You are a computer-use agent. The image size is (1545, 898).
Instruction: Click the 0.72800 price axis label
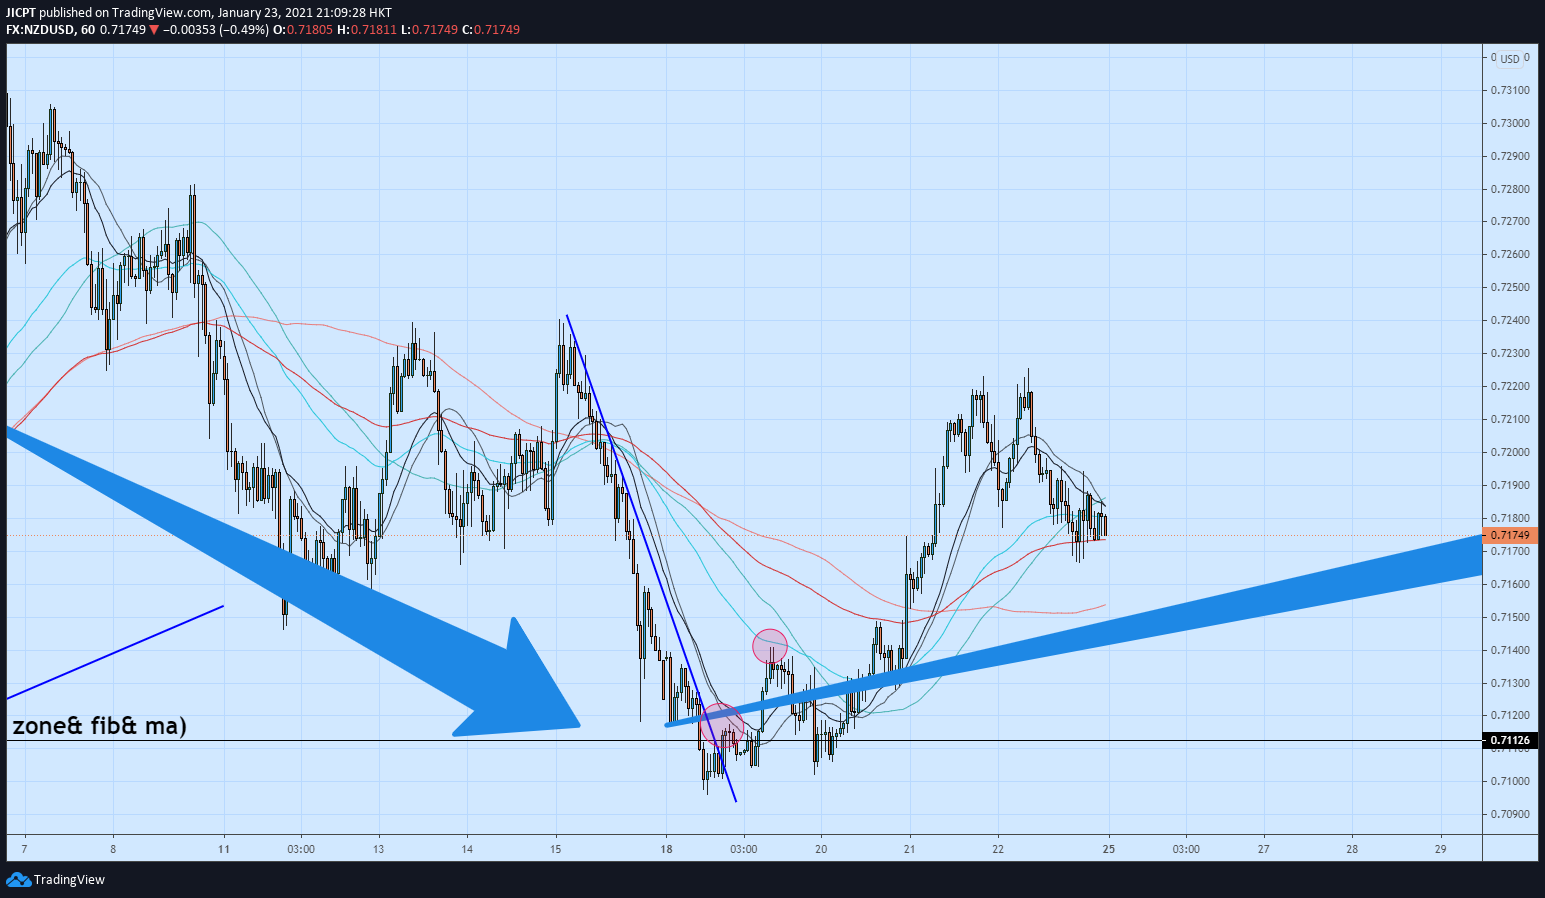1509,189
